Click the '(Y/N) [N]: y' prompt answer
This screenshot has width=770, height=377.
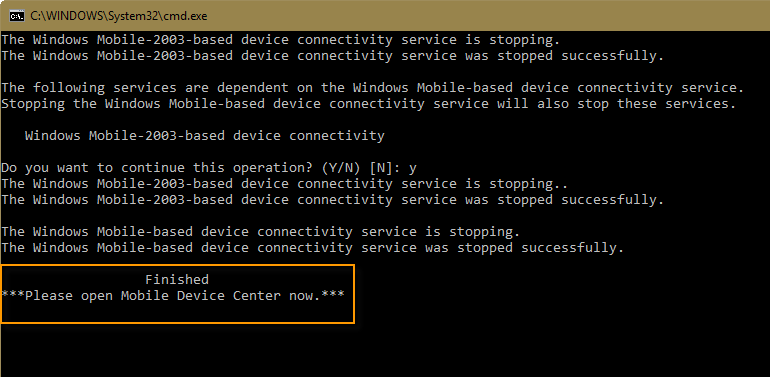click(369, 168)
